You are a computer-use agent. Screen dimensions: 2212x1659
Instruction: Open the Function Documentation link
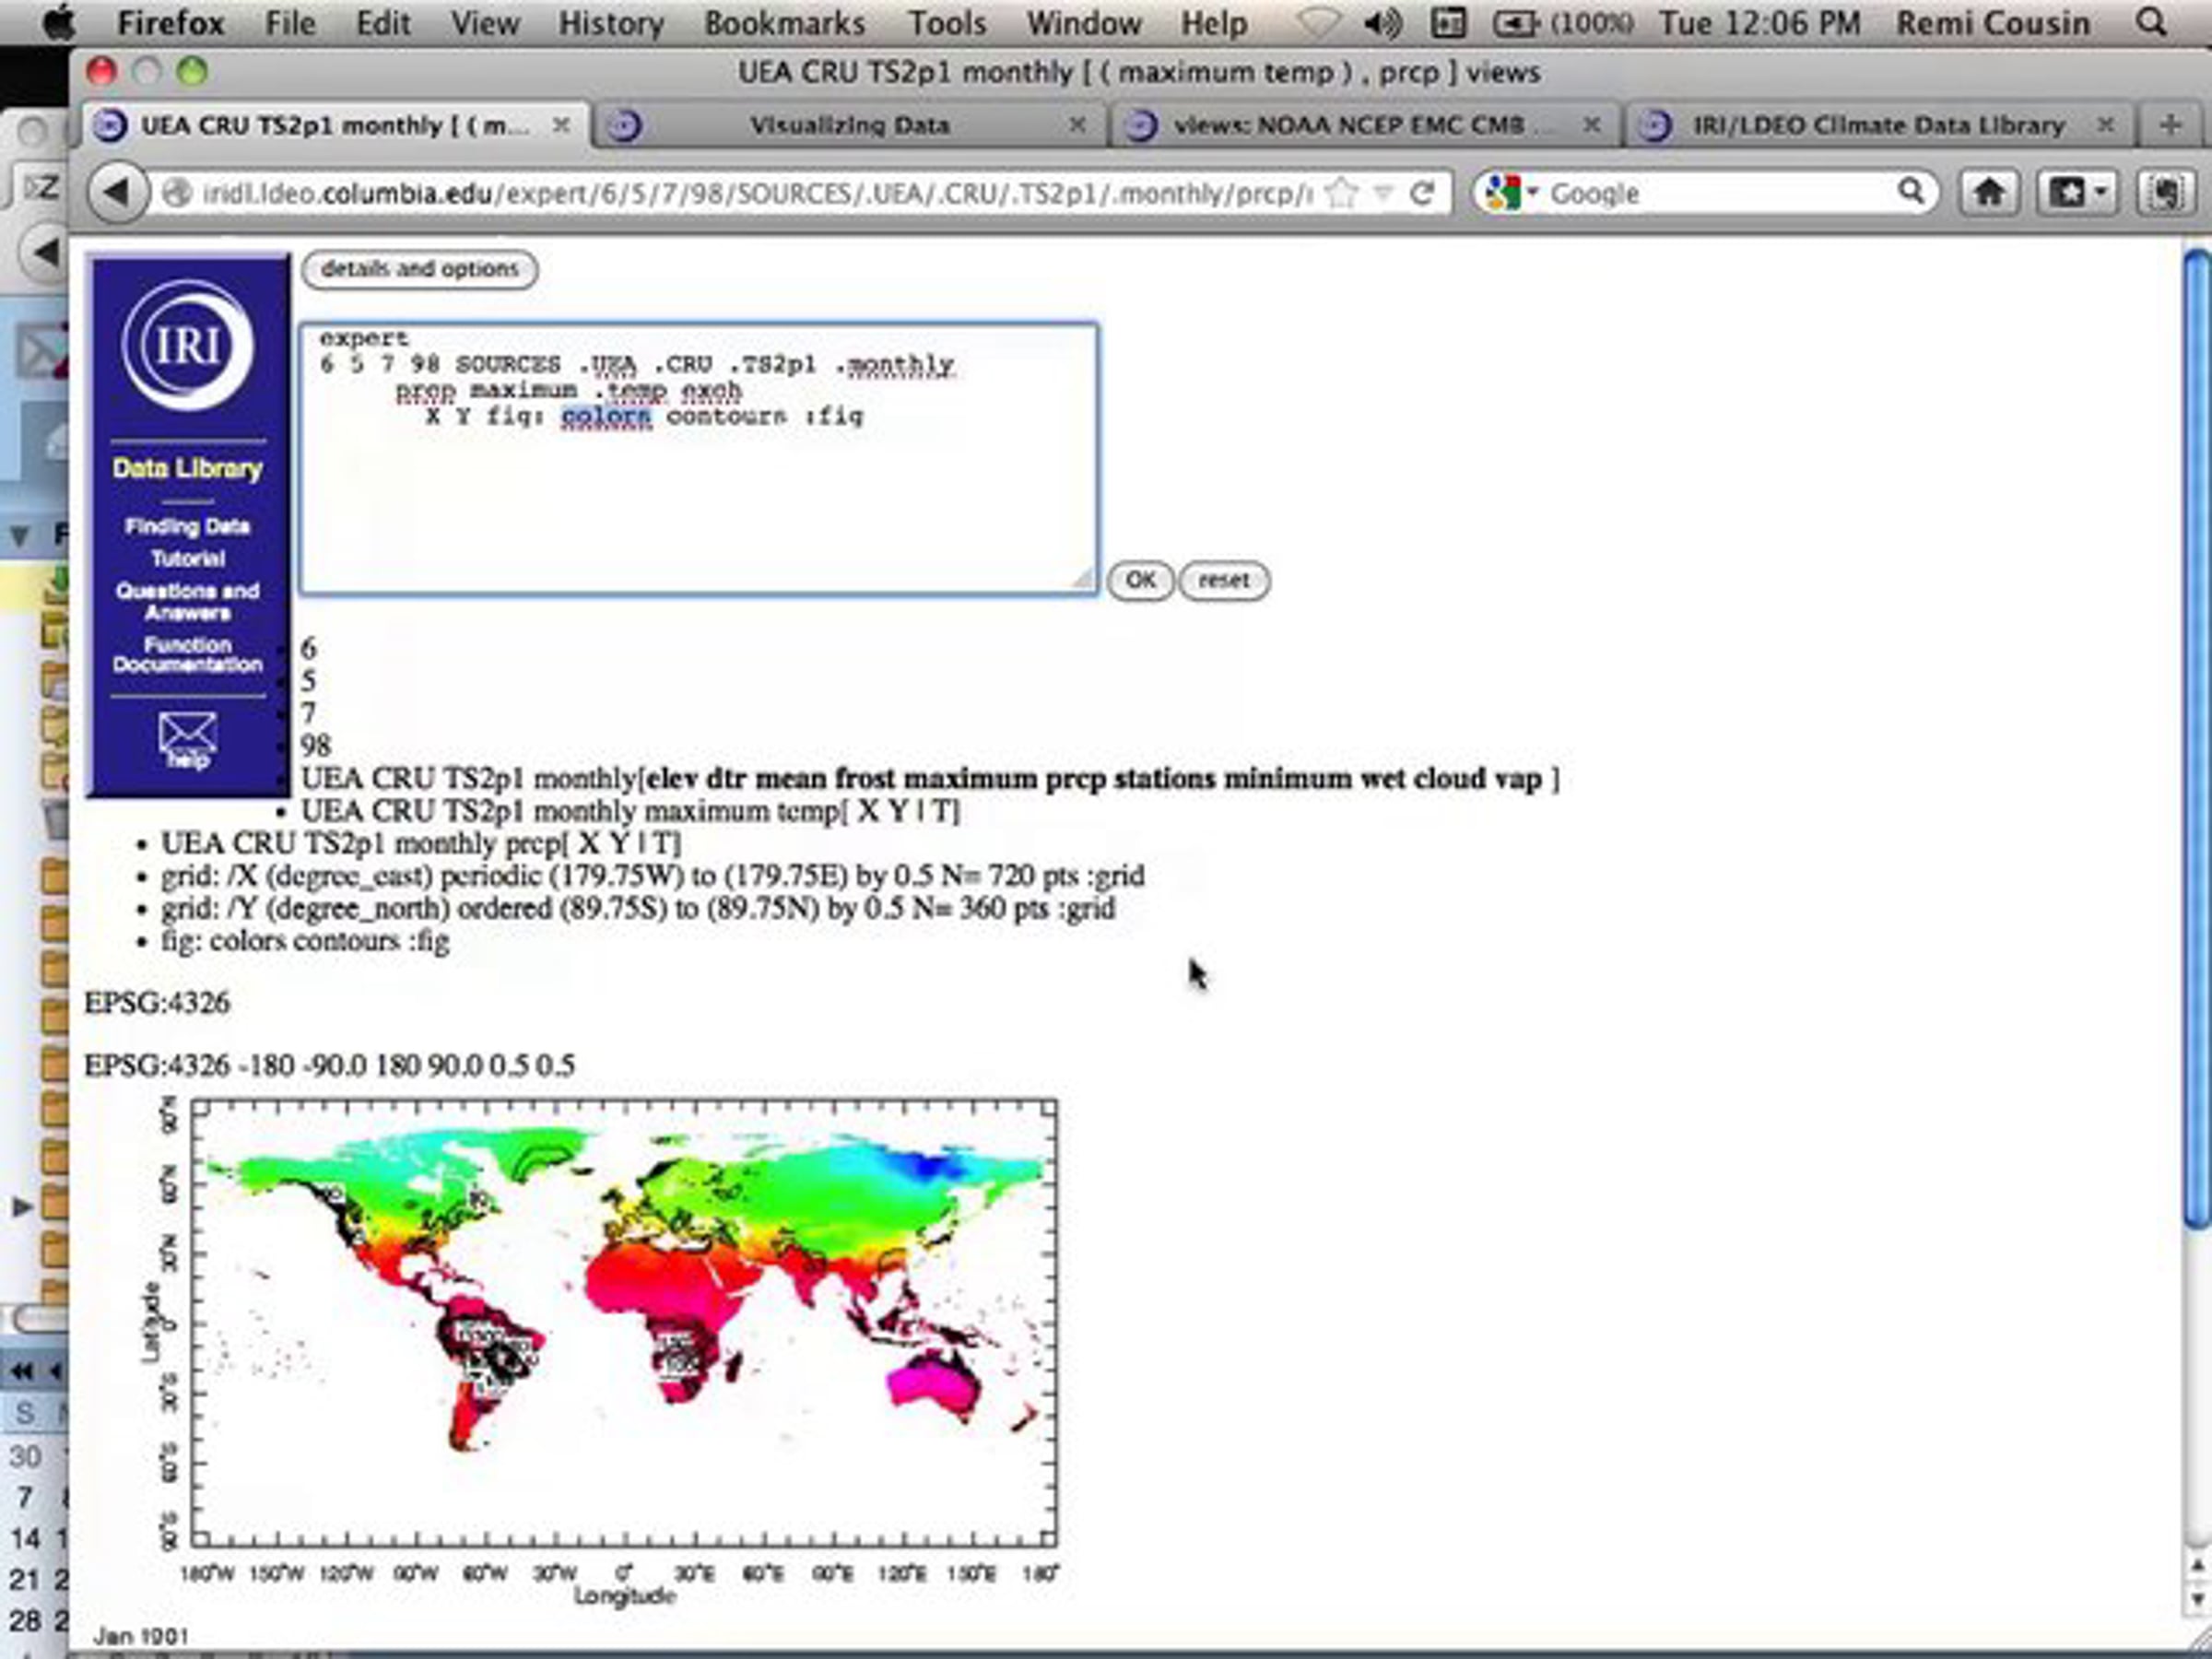click(187, 654)
